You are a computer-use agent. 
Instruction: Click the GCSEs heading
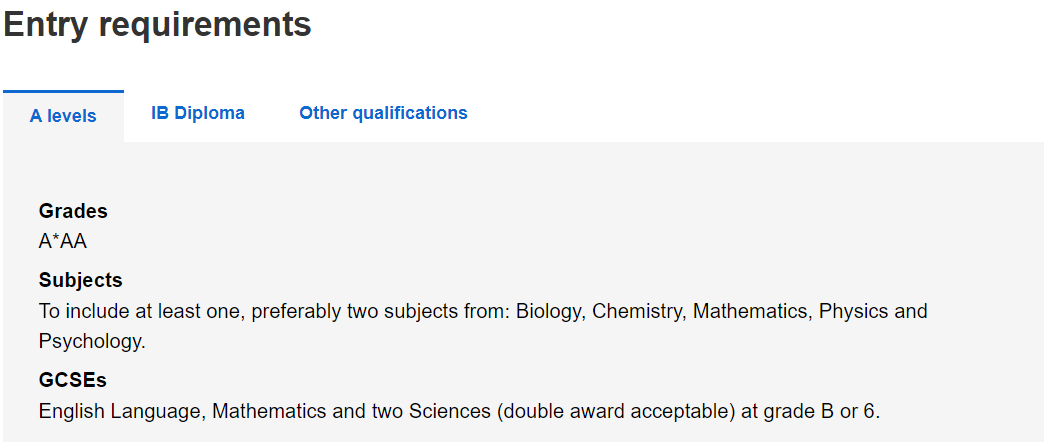pos(73,380)
